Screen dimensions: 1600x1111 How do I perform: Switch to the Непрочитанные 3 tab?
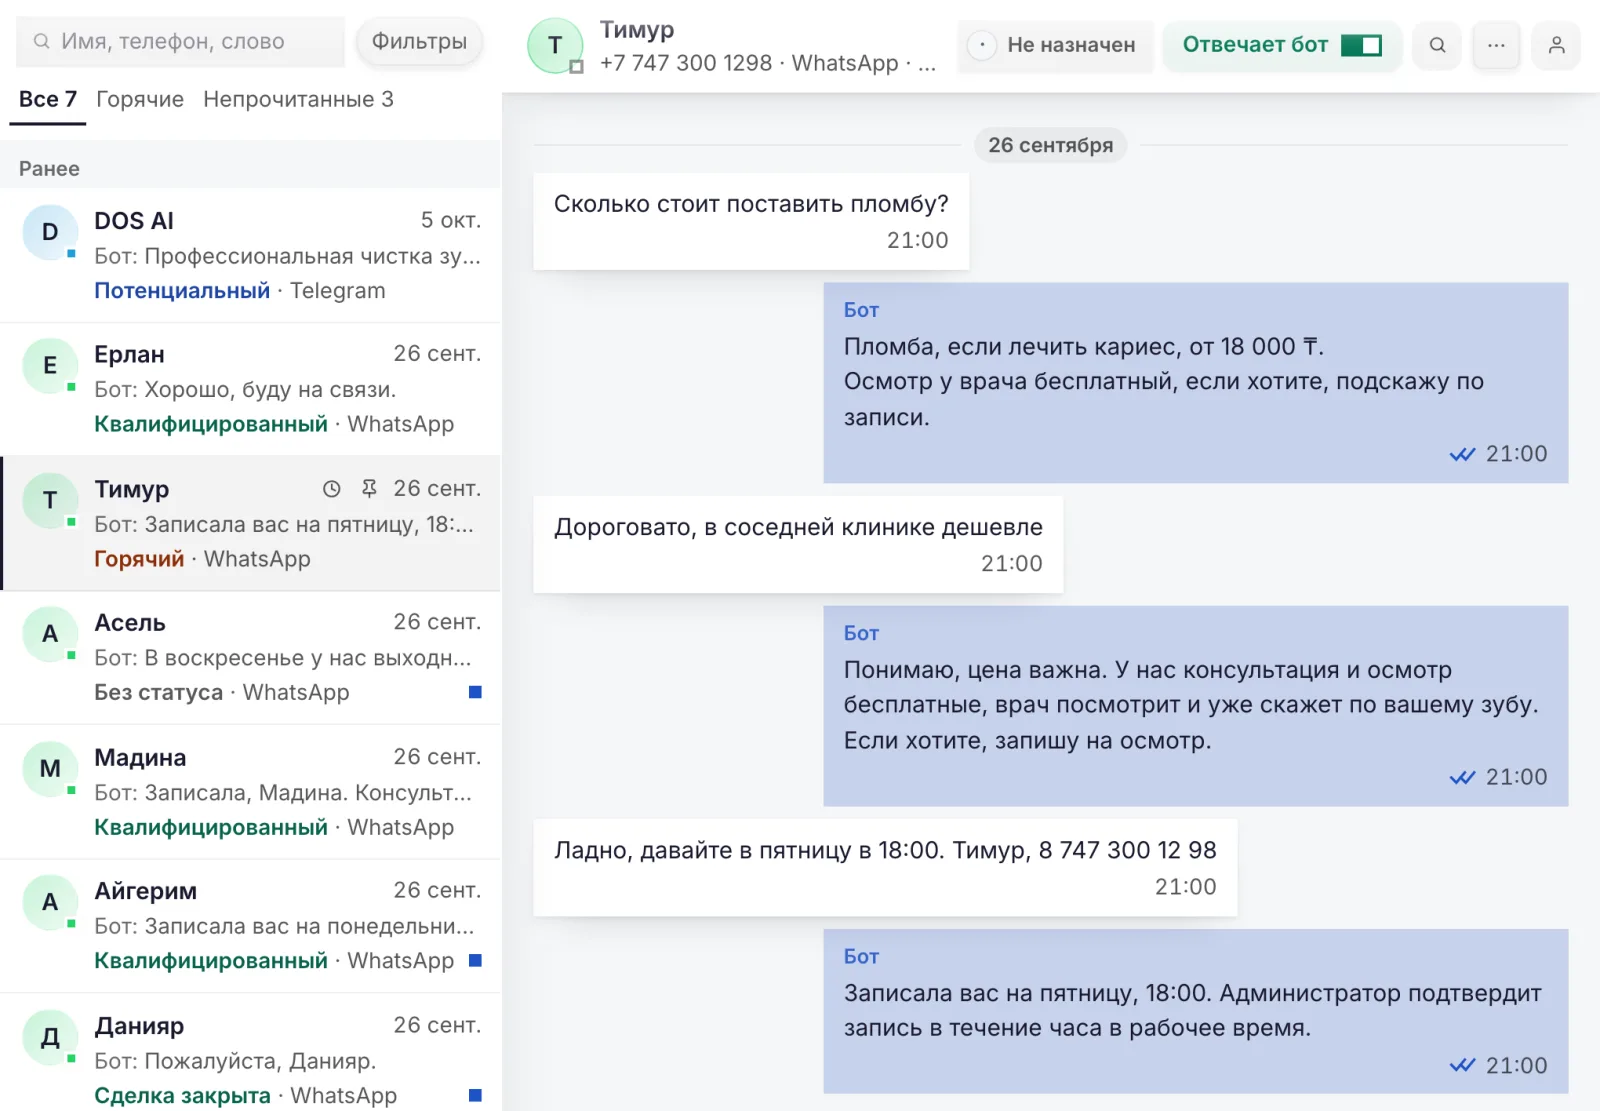point(298,99)
